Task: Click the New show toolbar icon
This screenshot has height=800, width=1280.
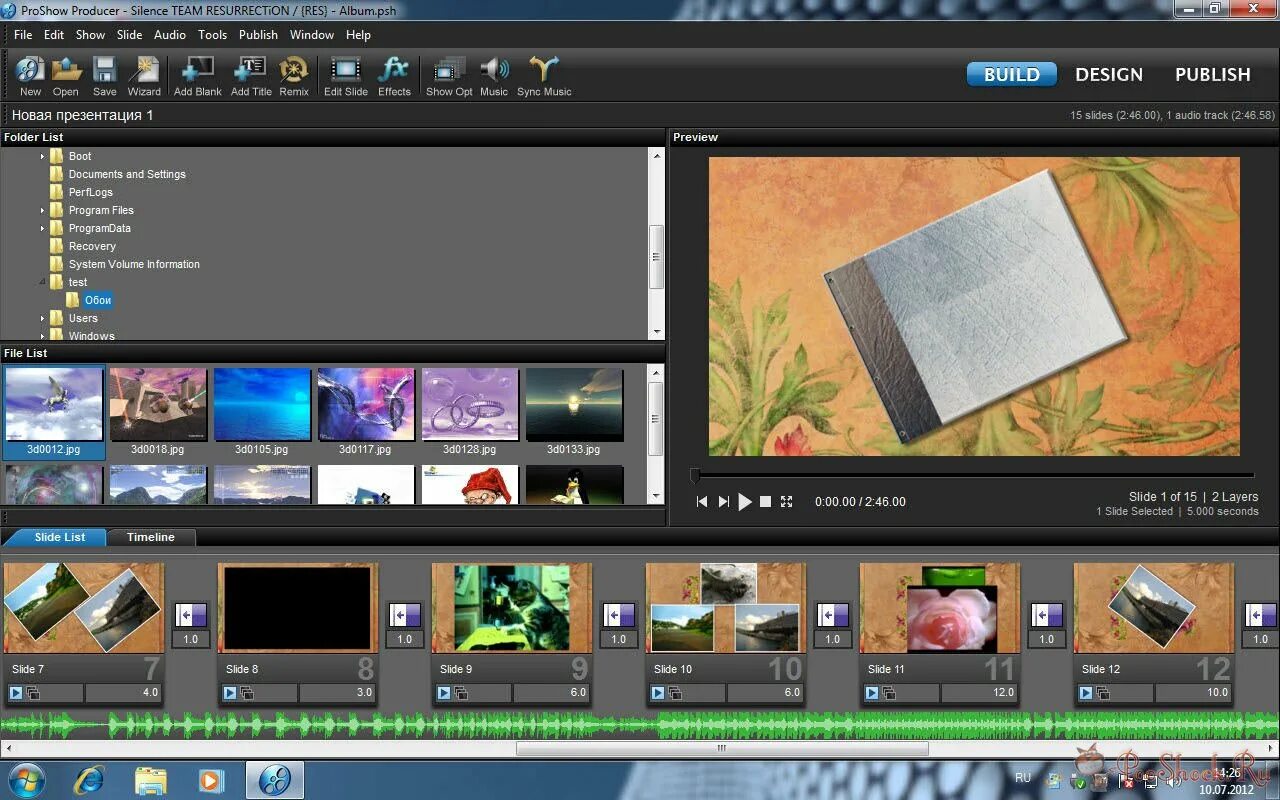Action: click(30, 76)
